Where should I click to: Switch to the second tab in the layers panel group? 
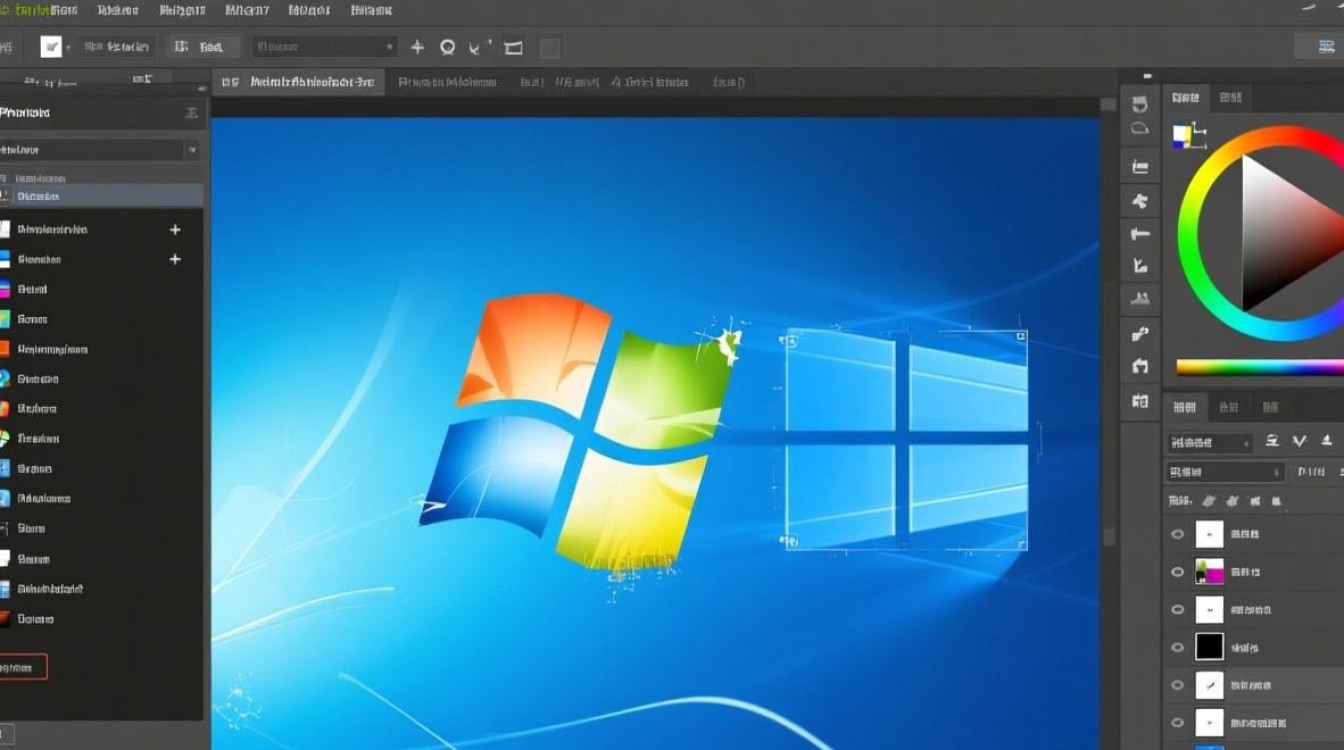tap(1228, 406)
